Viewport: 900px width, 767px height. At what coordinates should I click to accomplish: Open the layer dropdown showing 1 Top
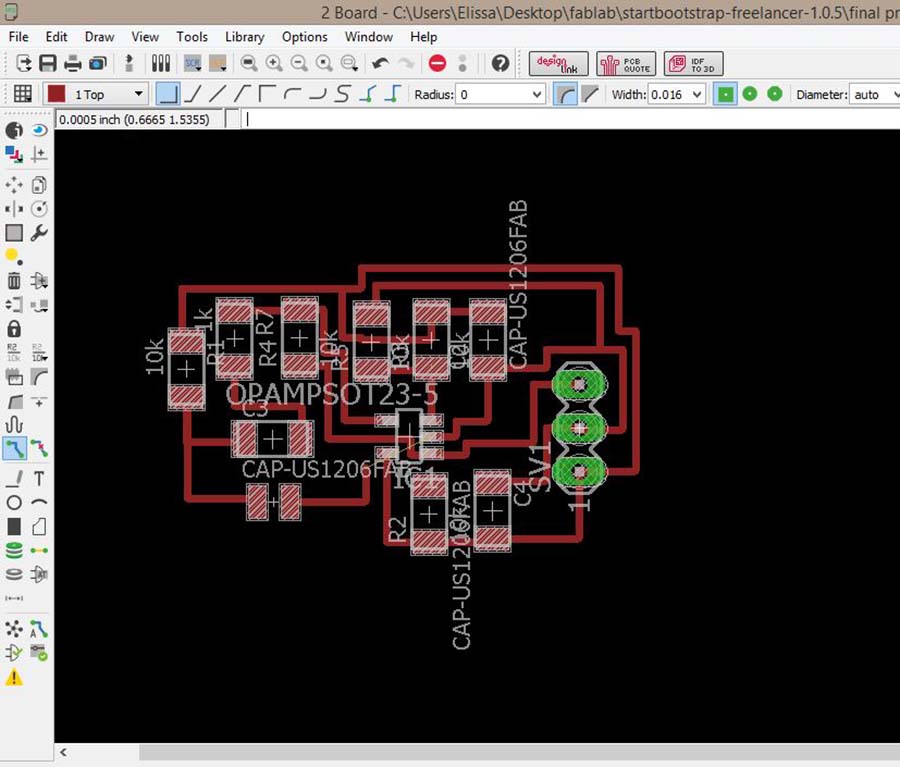pyautogui.click(x=96, y=94)
